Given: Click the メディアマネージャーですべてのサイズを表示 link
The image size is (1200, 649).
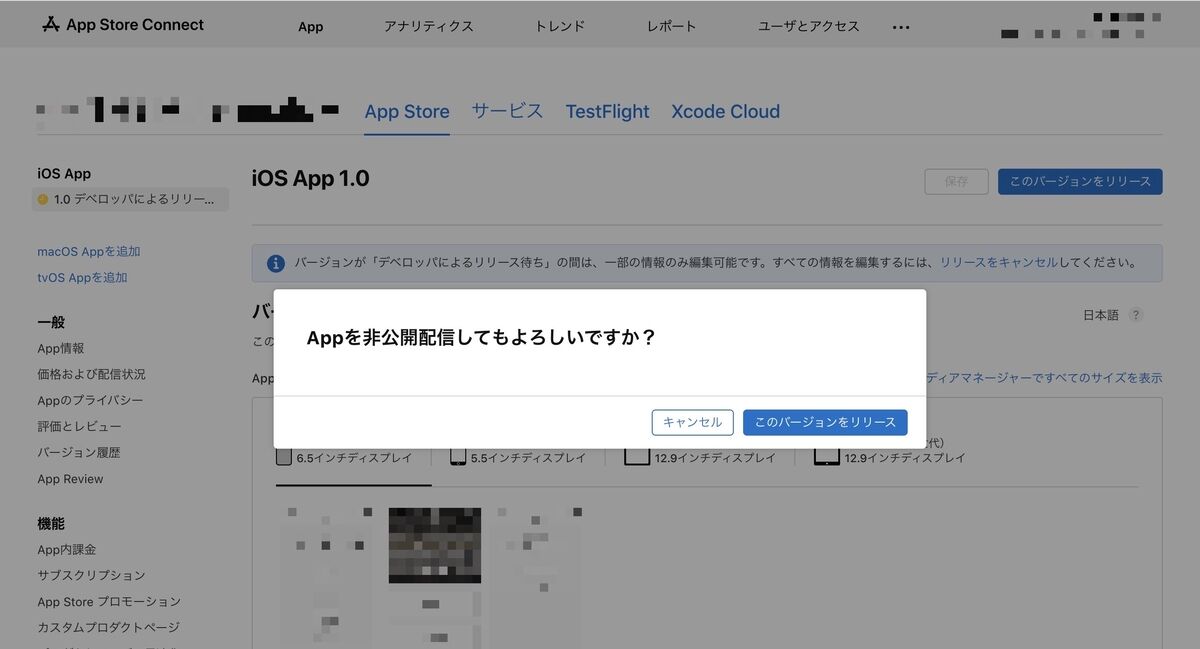Looking at the screenshot, I should click(x=1045, y=378).
